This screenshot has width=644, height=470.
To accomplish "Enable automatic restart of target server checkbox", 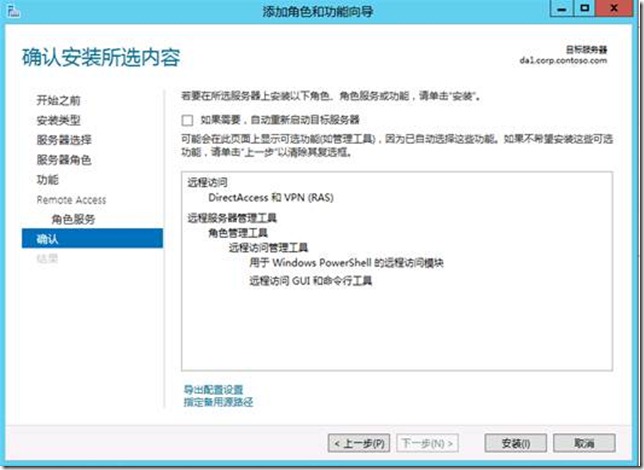I will [187, 120].
